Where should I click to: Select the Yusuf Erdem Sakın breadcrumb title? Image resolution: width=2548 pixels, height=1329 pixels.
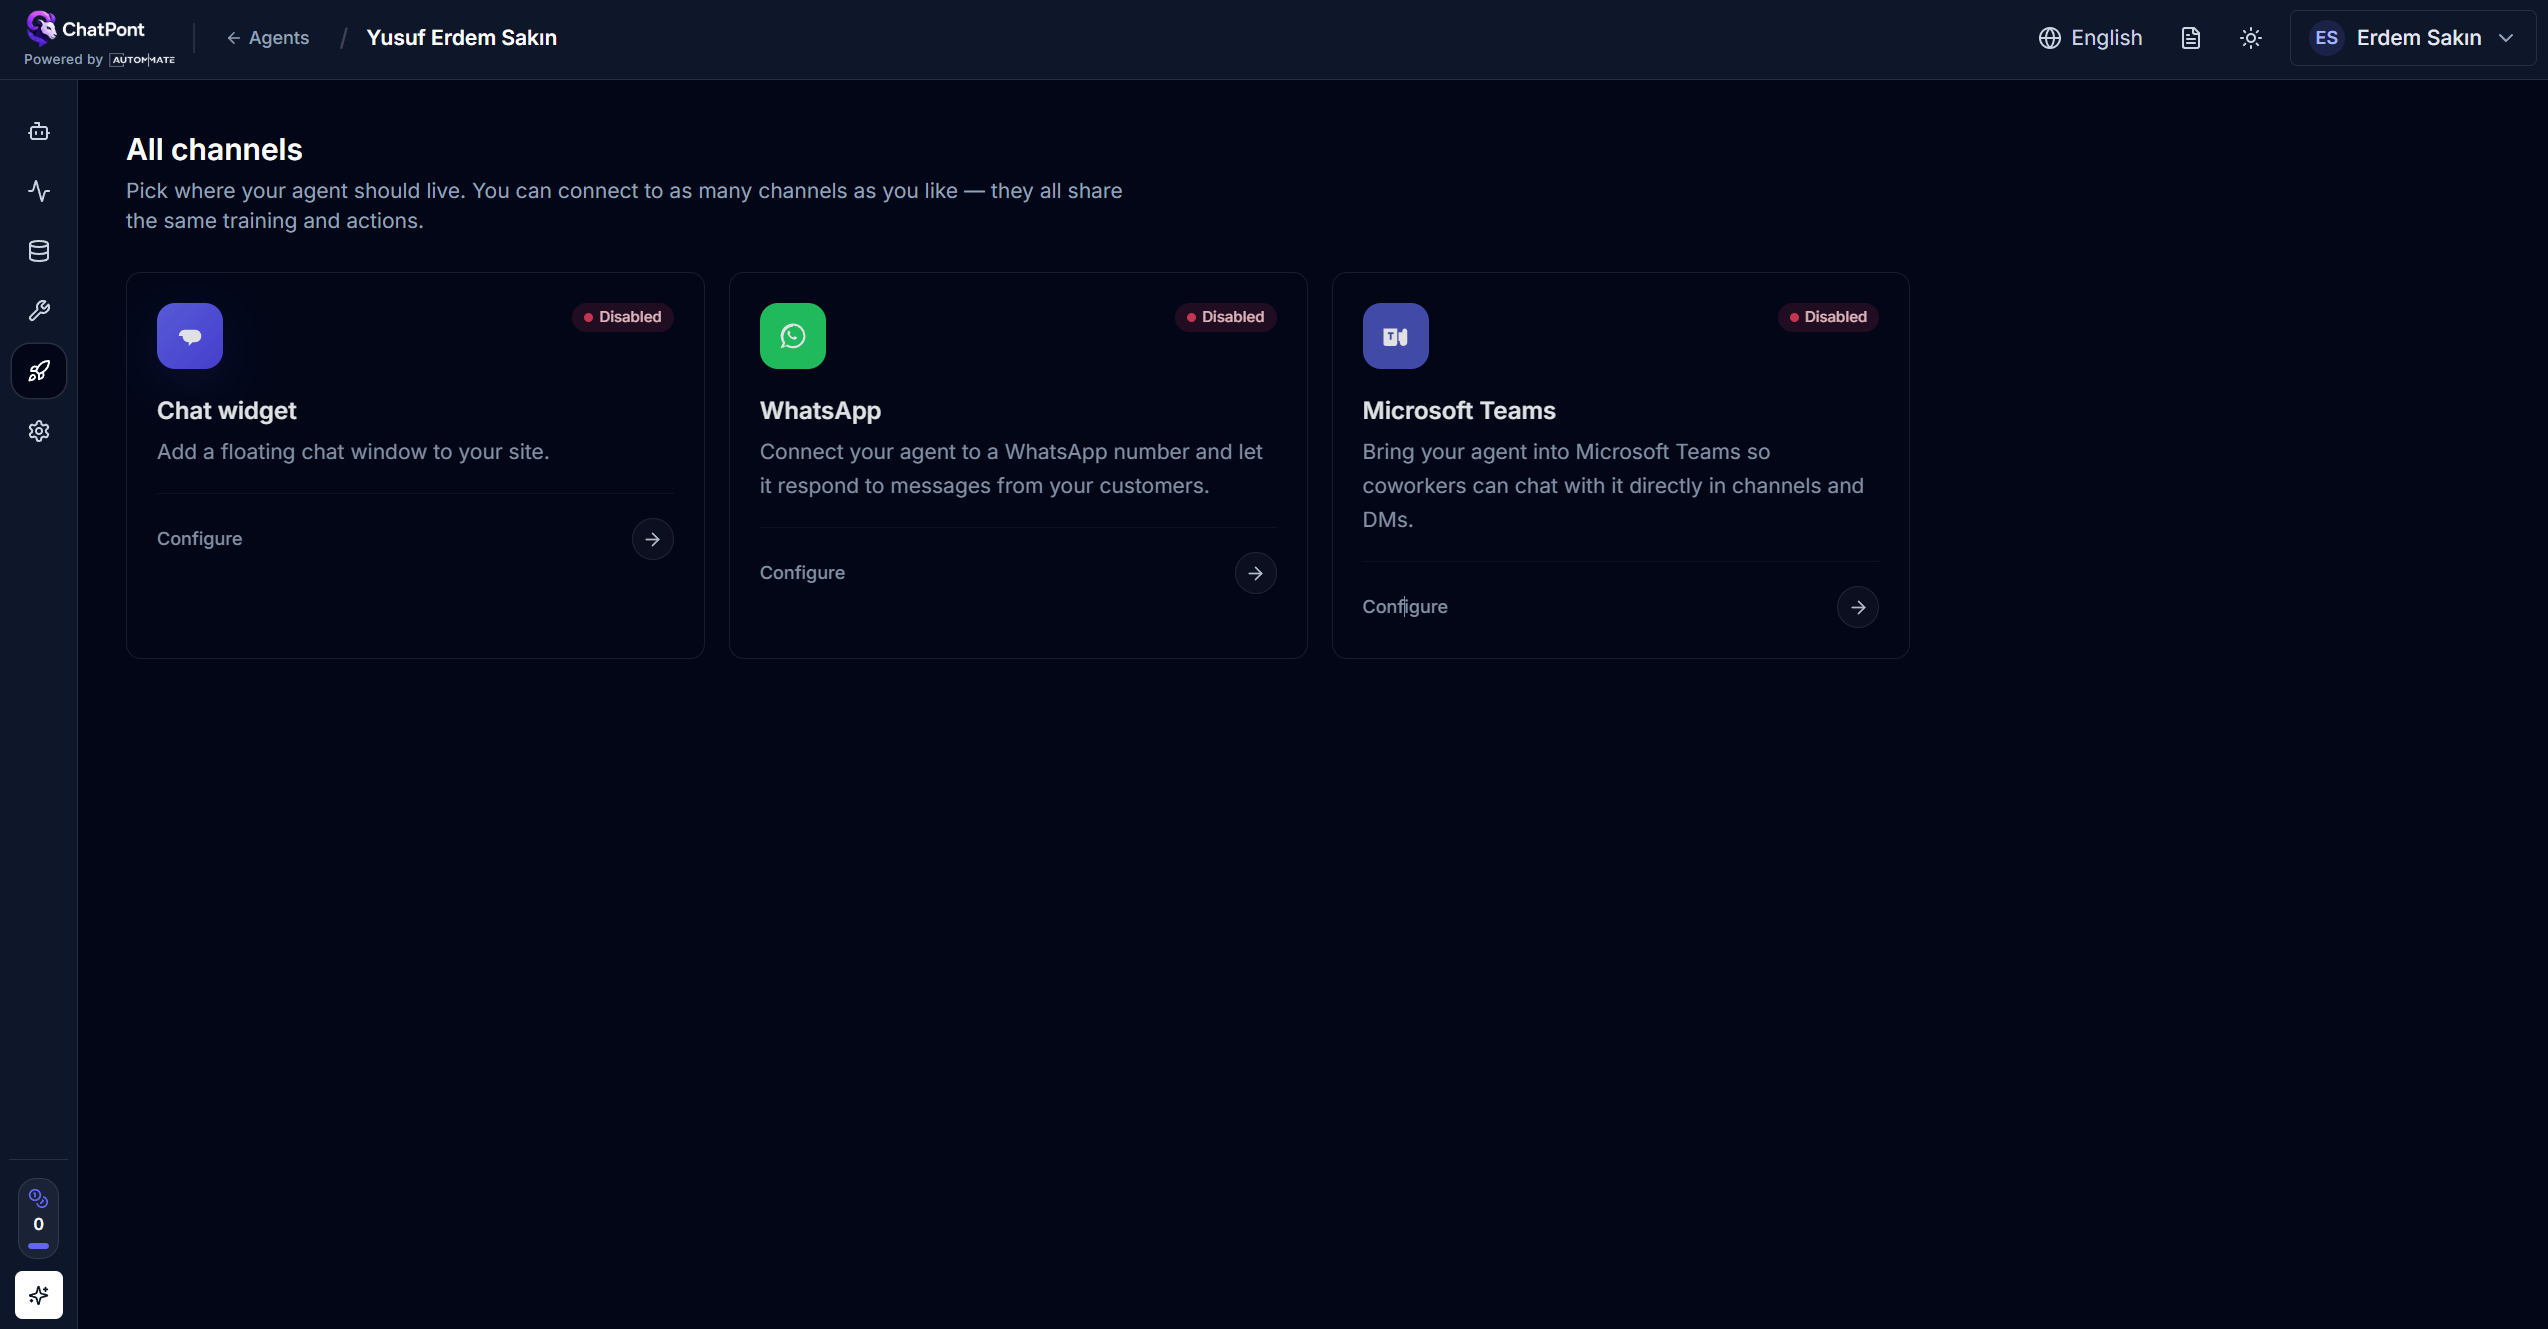pos(462,38)
